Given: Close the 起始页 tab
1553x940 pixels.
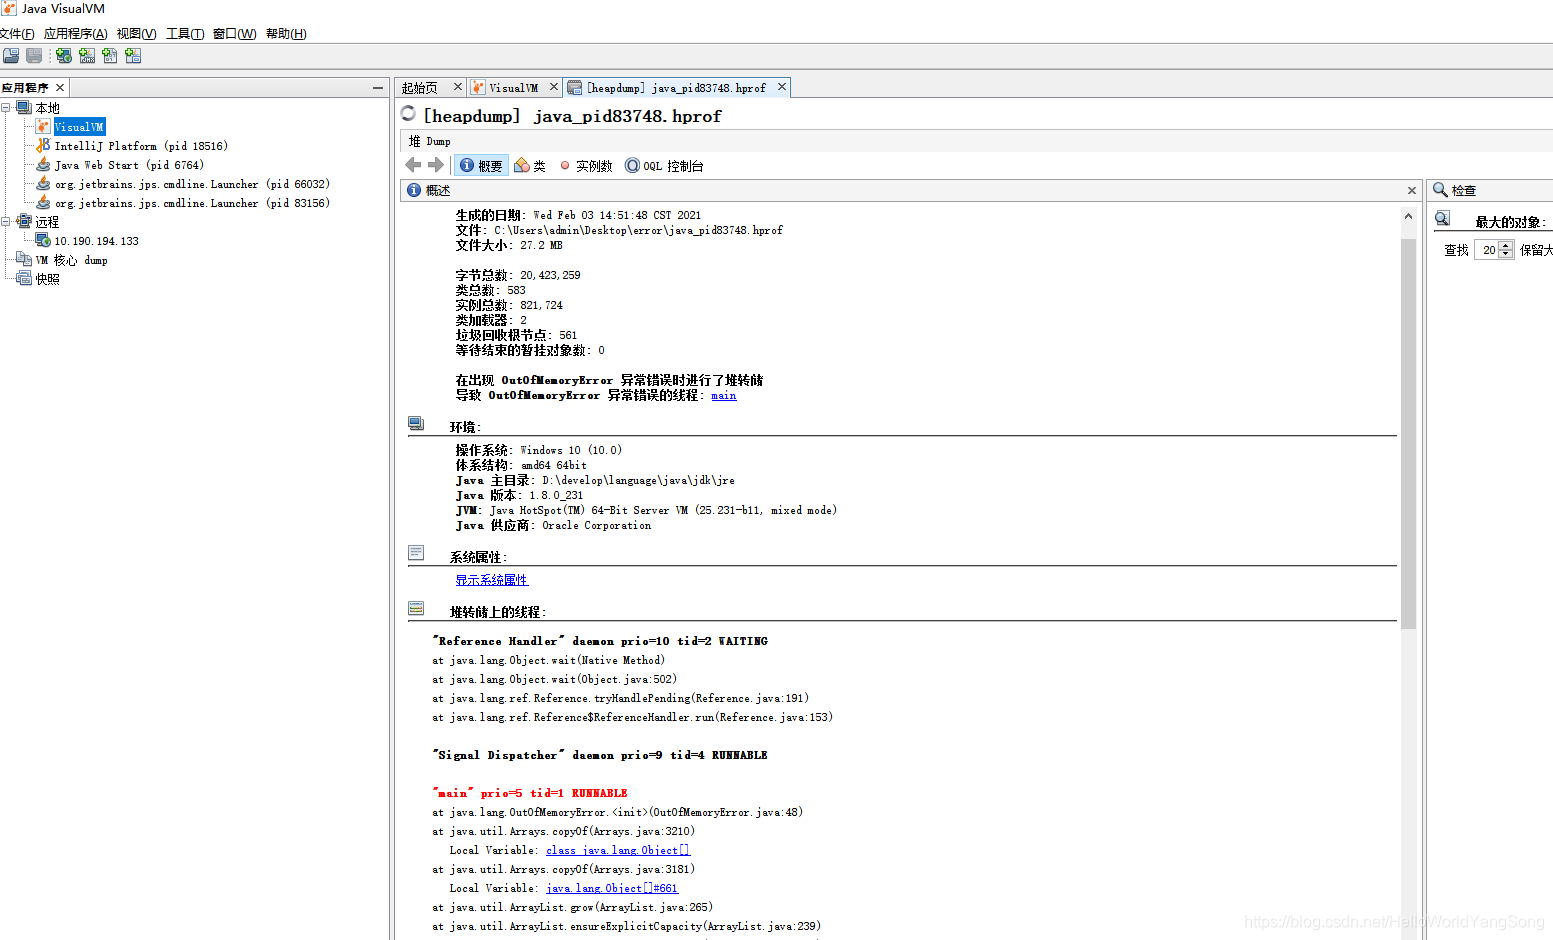Looking at the screenshot, I should point(457,87).
